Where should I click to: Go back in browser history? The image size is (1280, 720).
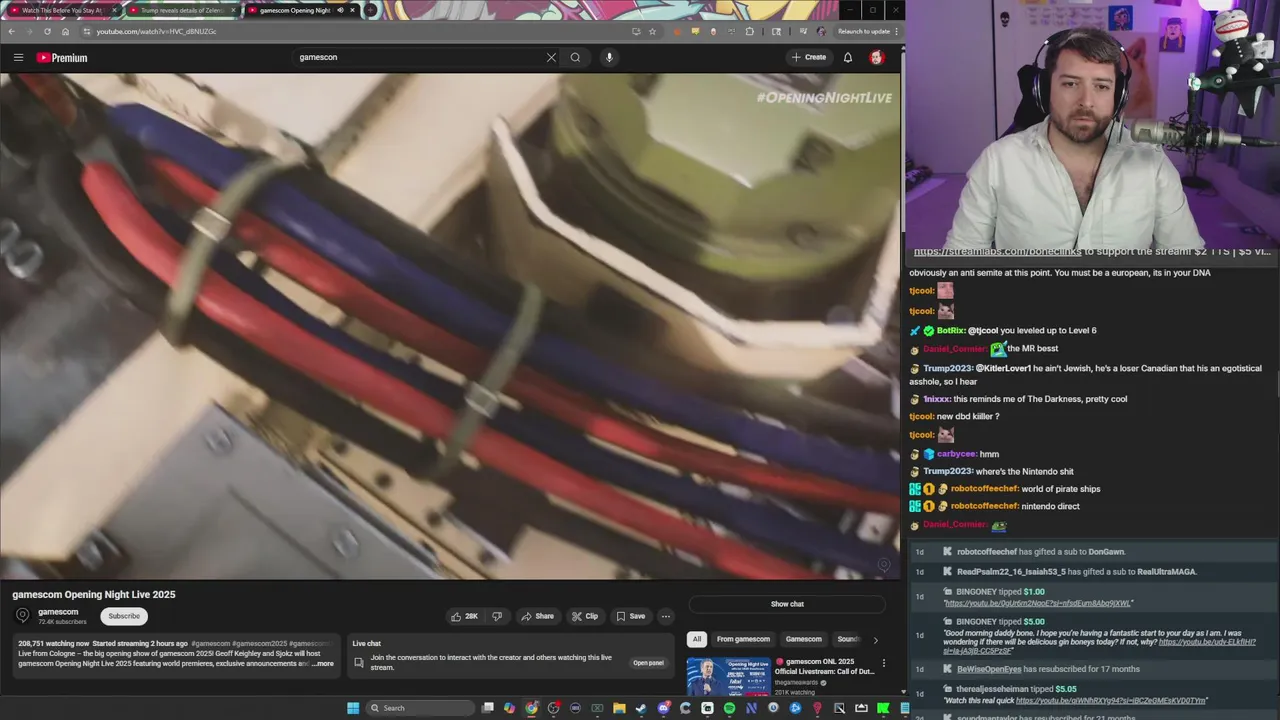point(11,31)
